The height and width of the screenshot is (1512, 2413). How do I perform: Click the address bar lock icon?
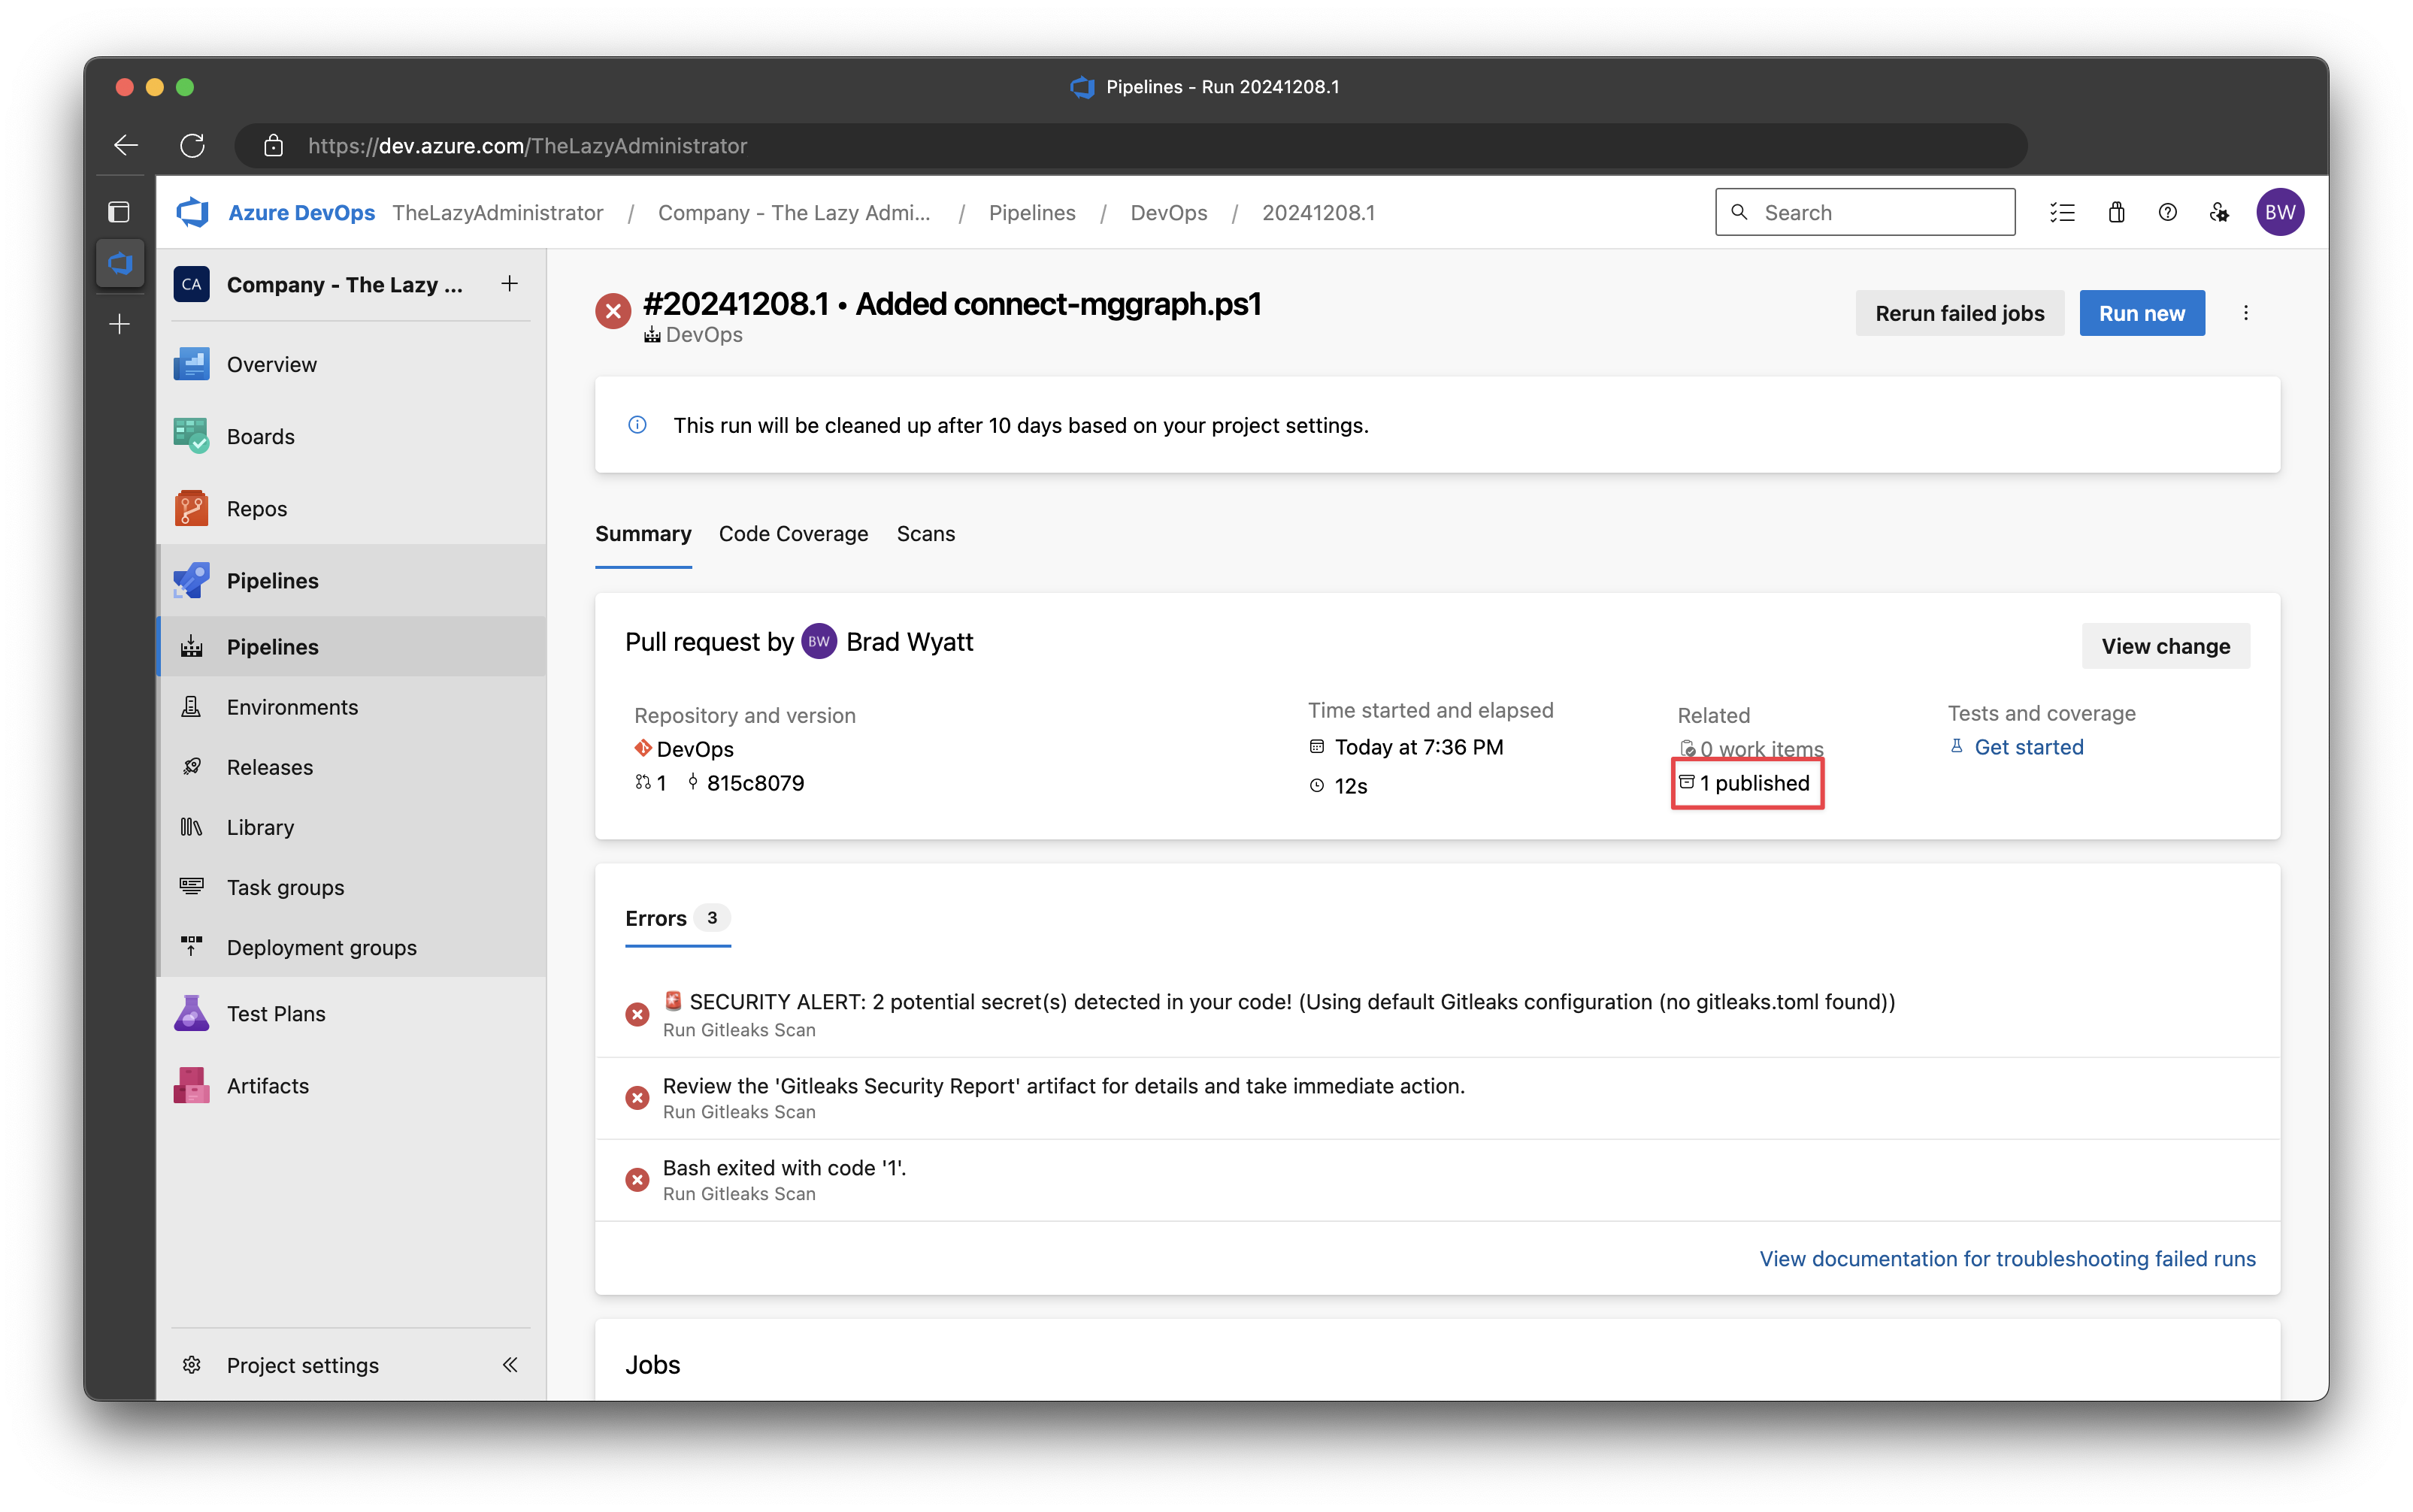pos(273,146)
